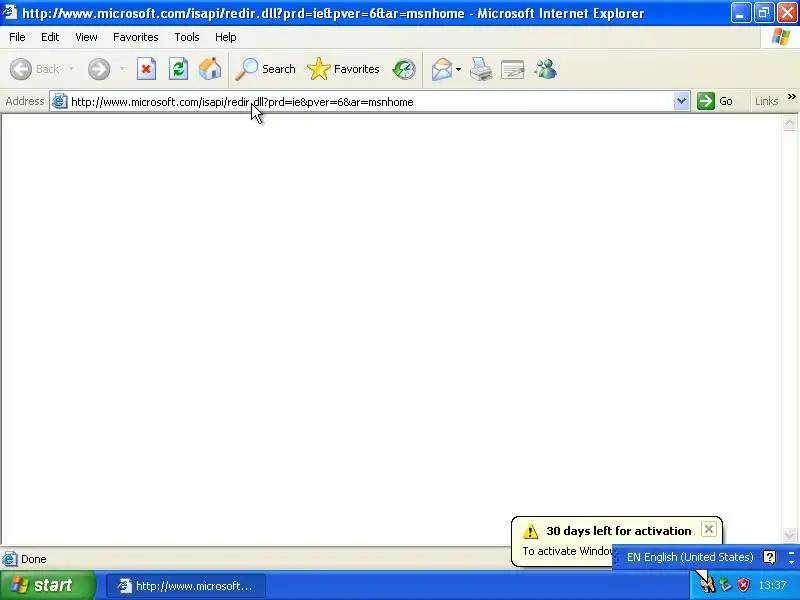Open the View menu

click(86, 37)
